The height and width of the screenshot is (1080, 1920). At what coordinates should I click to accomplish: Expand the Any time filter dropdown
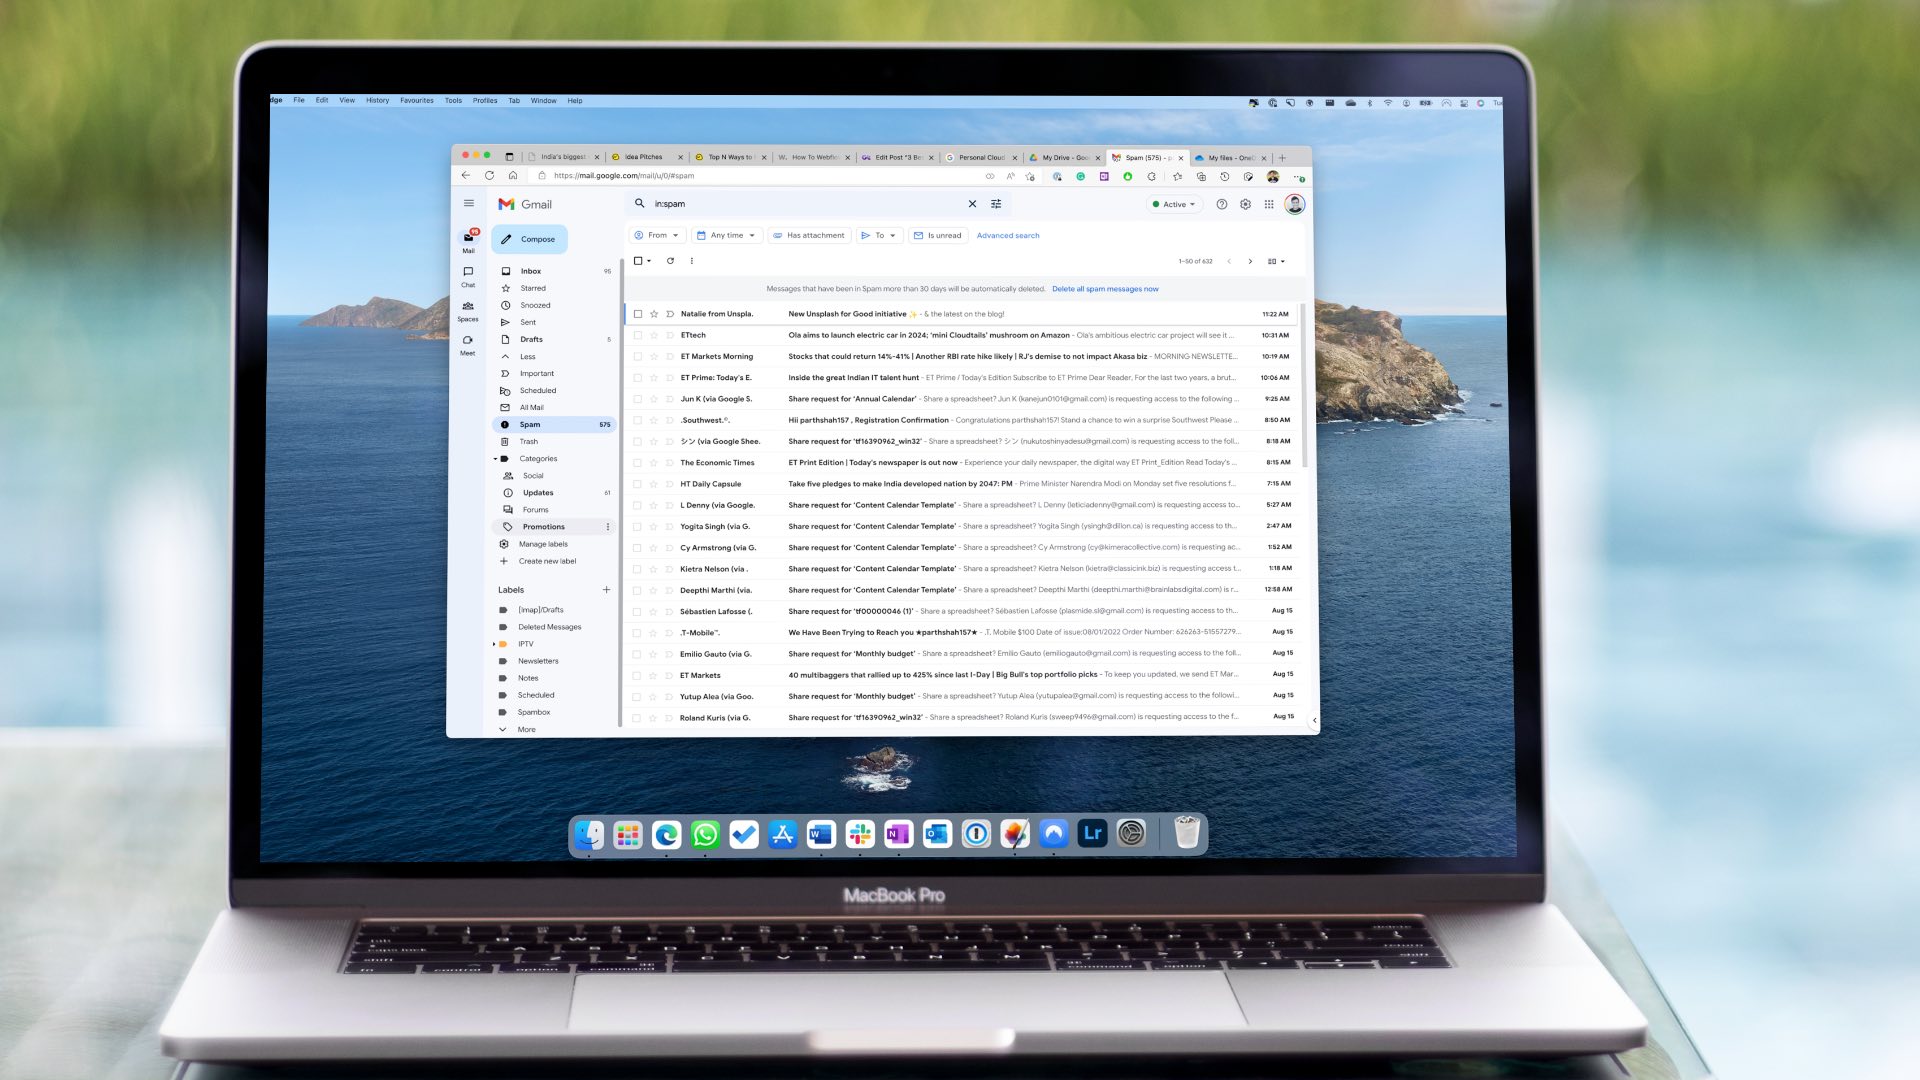[x=727, y=236]
